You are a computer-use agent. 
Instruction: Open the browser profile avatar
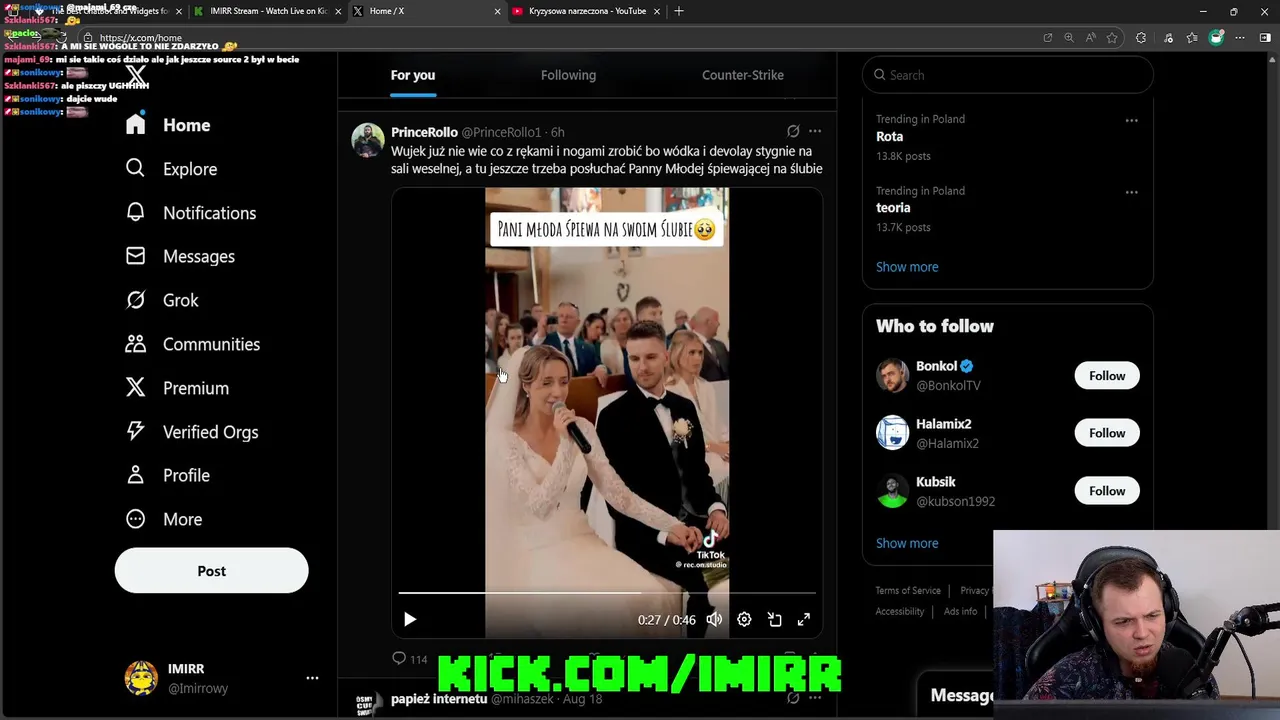(1216, 38)
